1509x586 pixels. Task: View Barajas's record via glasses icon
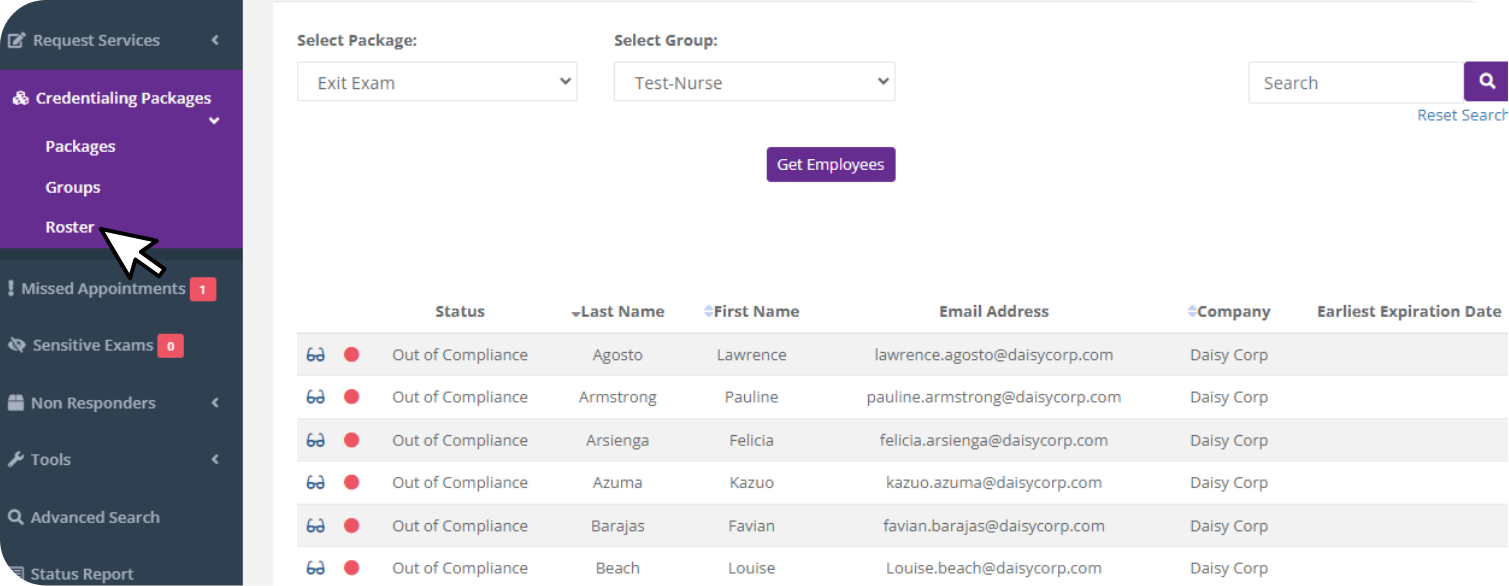pyautogui.click(x=316, y=526)
